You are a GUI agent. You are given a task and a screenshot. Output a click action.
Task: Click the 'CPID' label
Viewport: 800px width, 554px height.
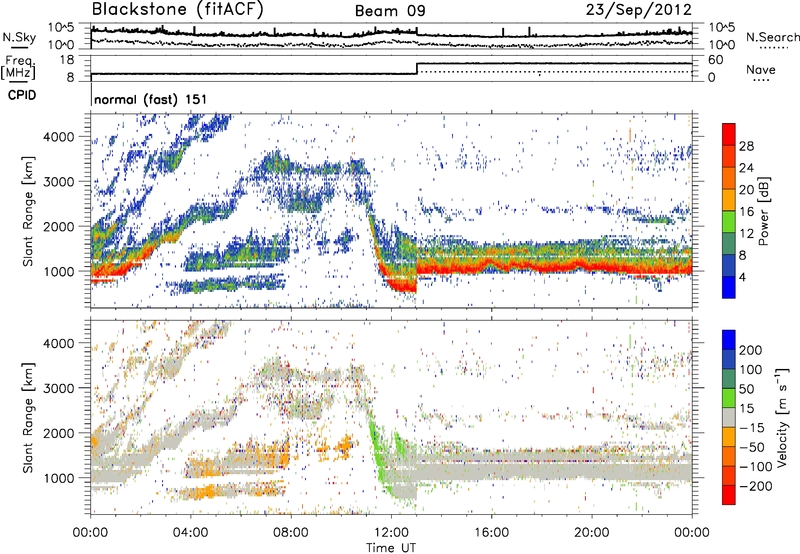pyautogui.click(x=22, y=95)
